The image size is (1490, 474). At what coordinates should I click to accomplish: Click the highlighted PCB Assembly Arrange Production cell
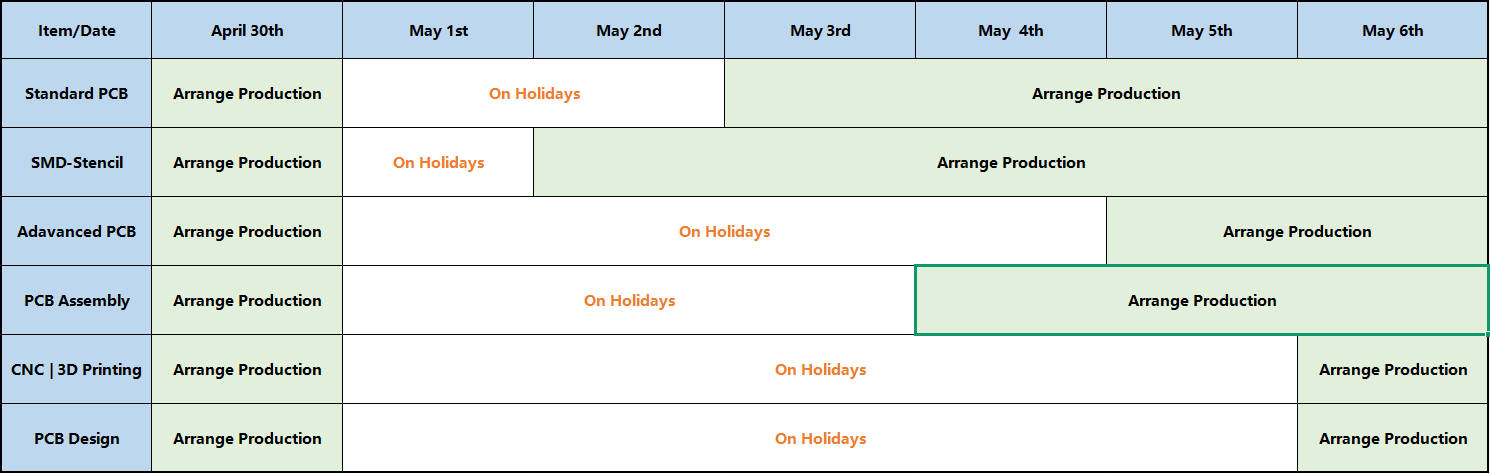[1202, 300]
